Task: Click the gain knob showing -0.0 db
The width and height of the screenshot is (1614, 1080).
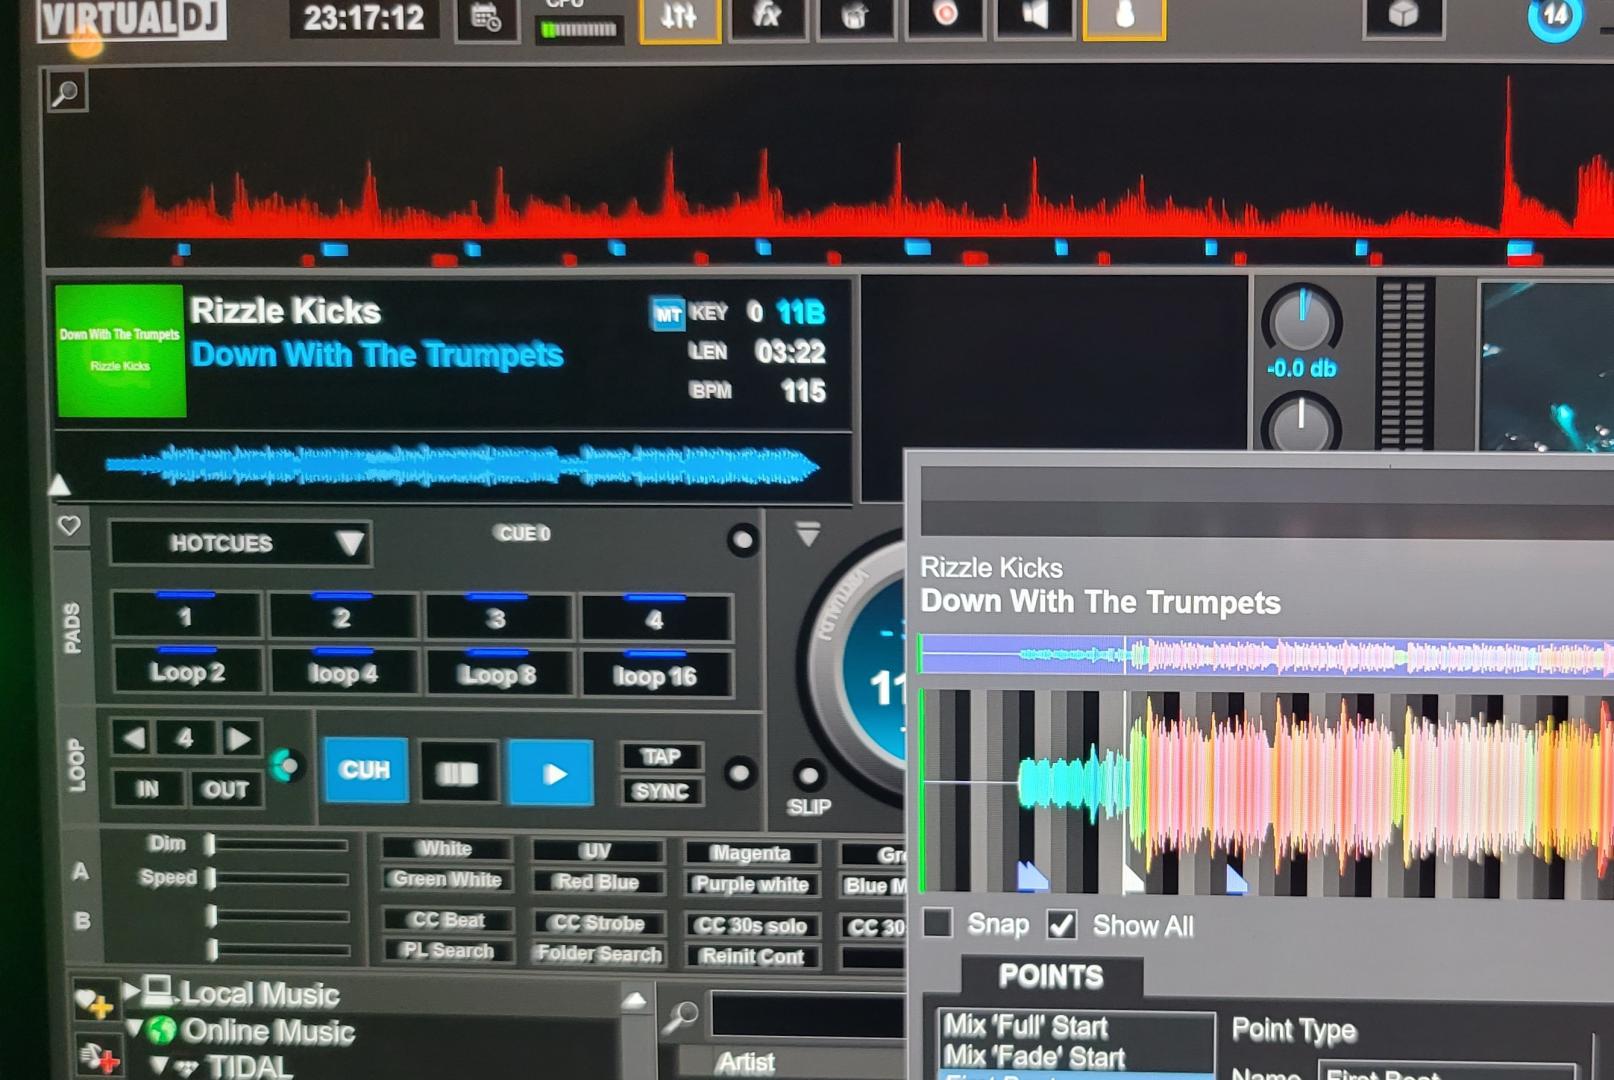Action: point(1302,321)
